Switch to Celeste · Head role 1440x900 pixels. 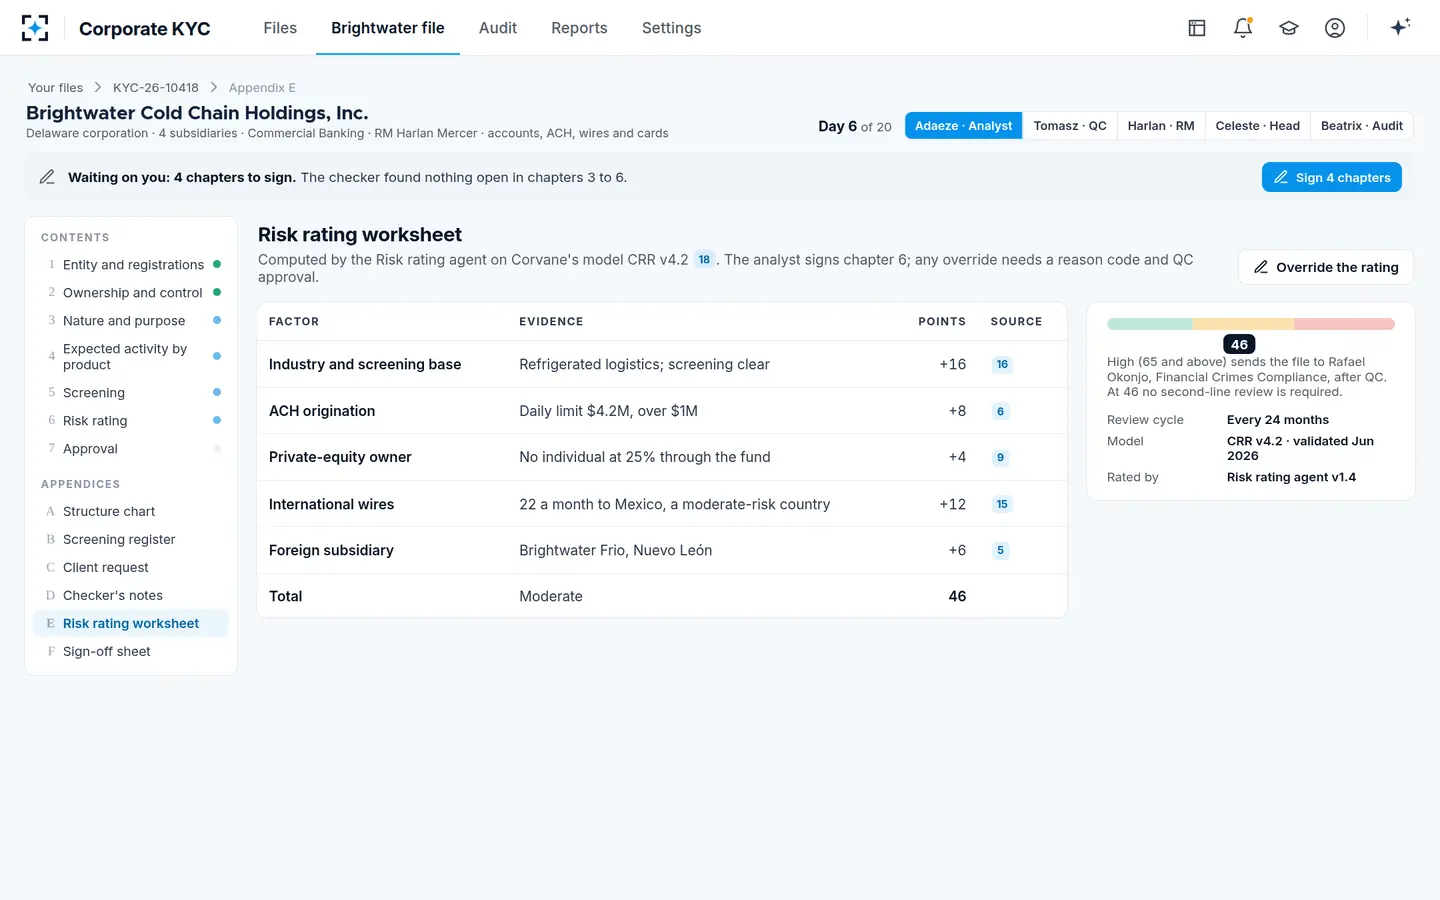1258,126
